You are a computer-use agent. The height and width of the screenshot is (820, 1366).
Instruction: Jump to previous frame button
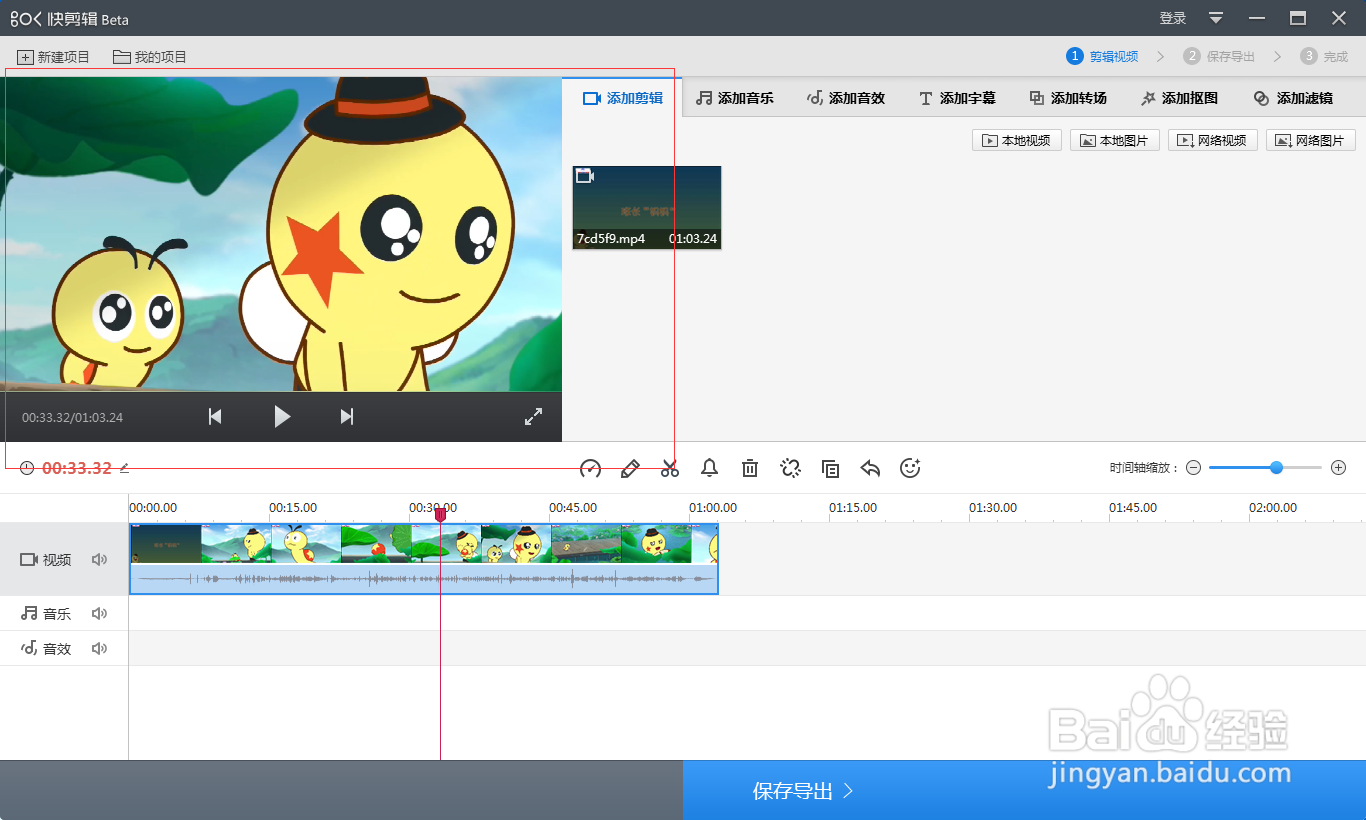point(215,417)
